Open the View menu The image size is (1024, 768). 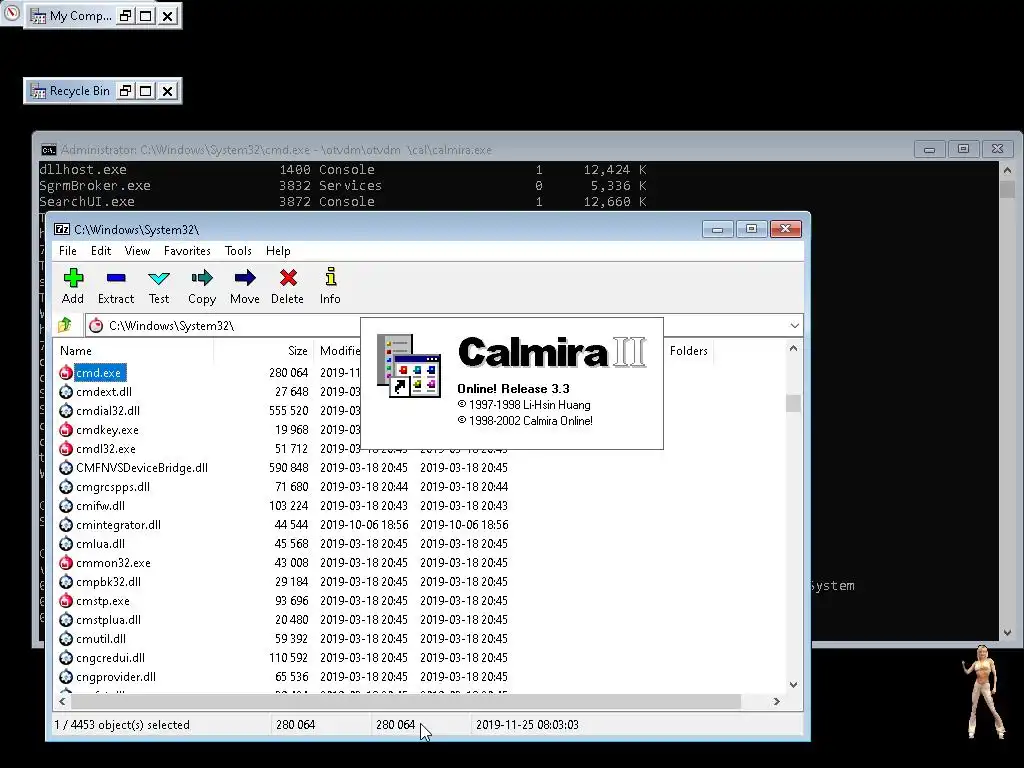(137, 251)
